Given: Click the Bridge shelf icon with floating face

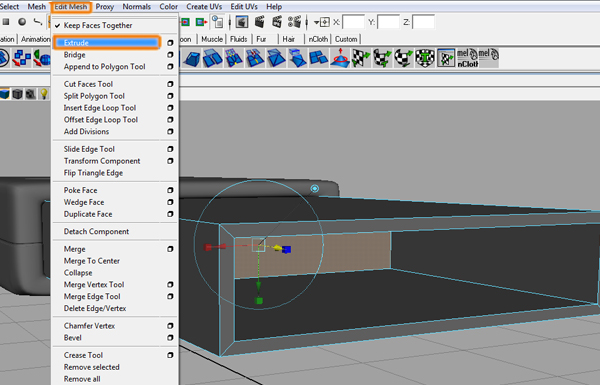Looking at the screenshot, I should (212, 59).
